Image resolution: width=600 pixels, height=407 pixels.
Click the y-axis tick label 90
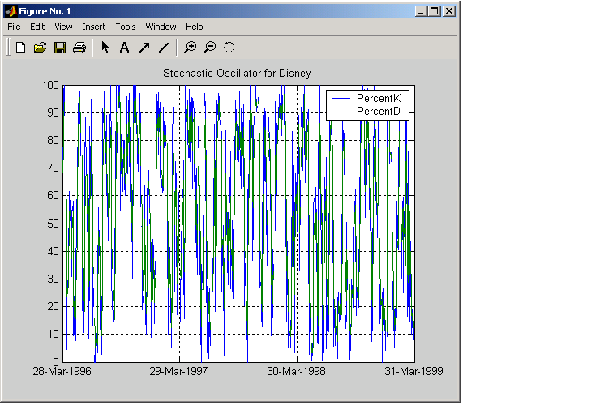[53, 112]
